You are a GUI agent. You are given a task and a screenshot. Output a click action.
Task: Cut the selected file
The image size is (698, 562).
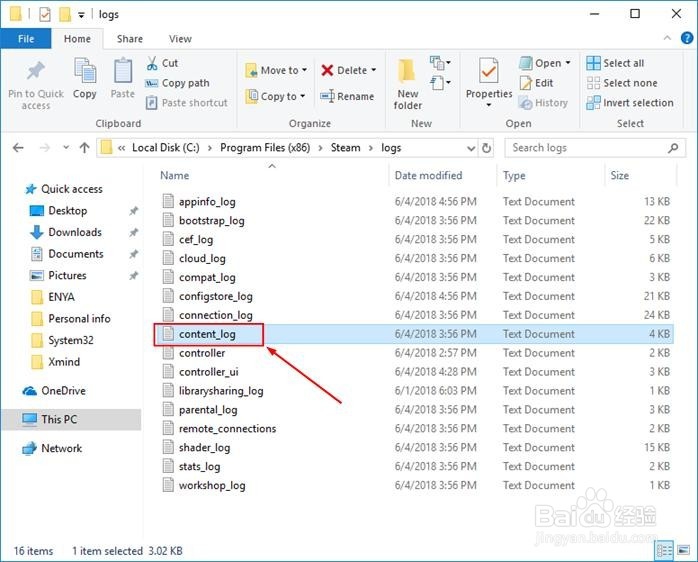click(162, 63)
